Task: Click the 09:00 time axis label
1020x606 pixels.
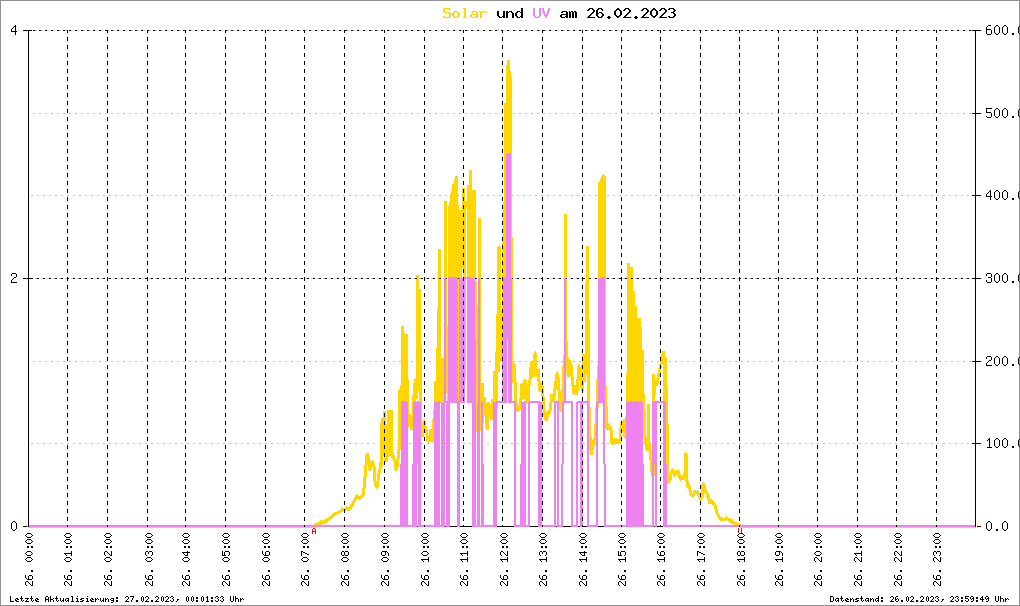Action: pos(385,564)
